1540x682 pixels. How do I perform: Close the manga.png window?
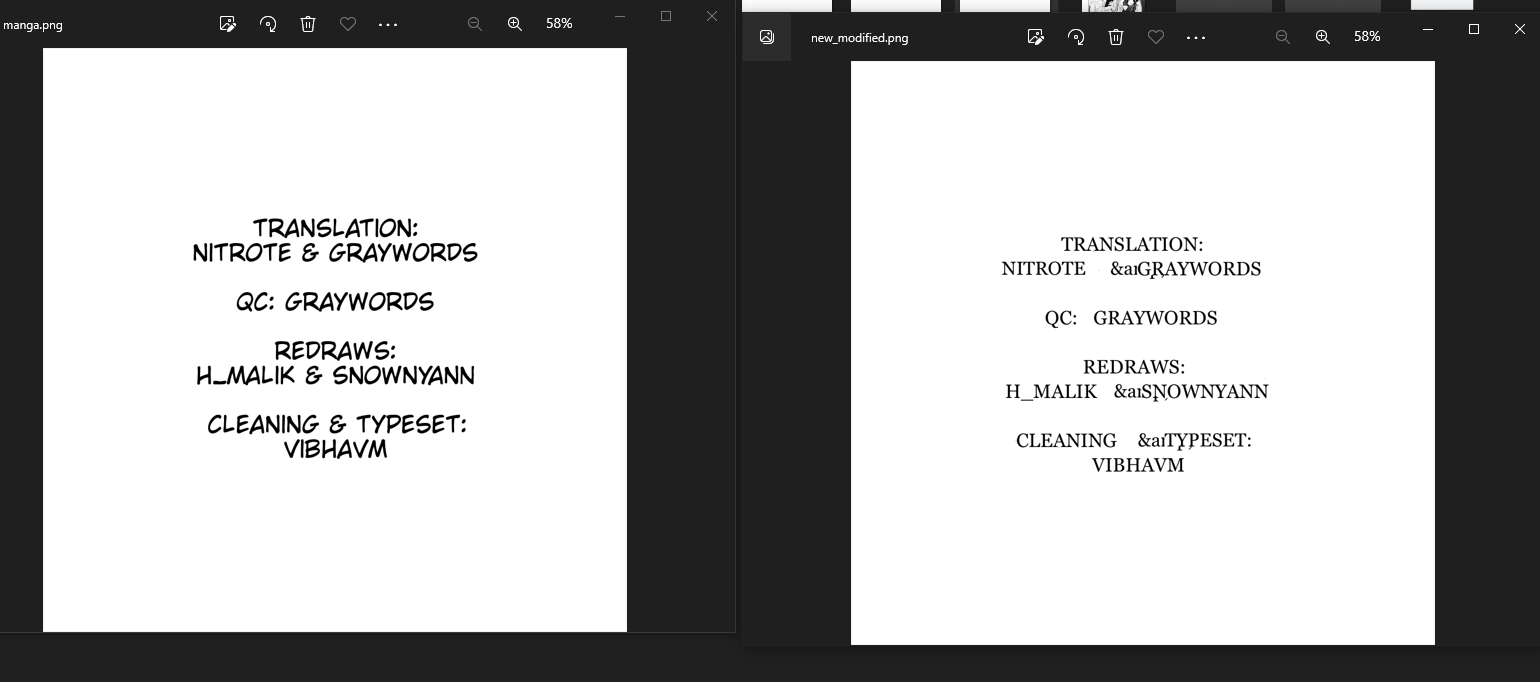tap(712, 16)
